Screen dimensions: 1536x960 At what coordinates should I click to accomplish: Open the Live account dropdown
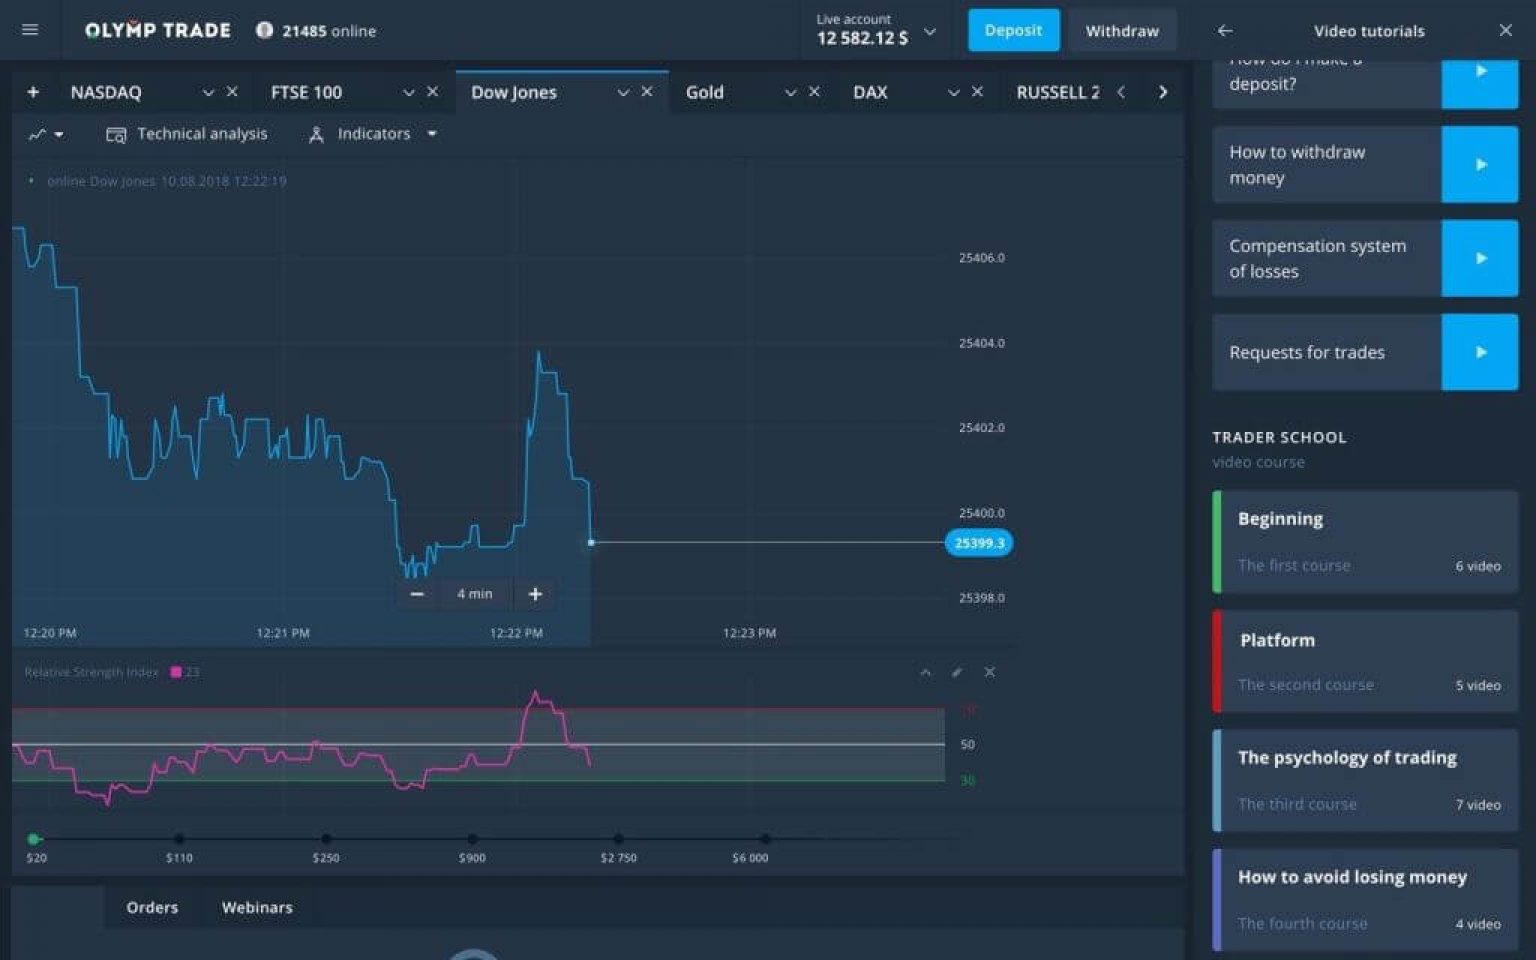coord(930,31)
